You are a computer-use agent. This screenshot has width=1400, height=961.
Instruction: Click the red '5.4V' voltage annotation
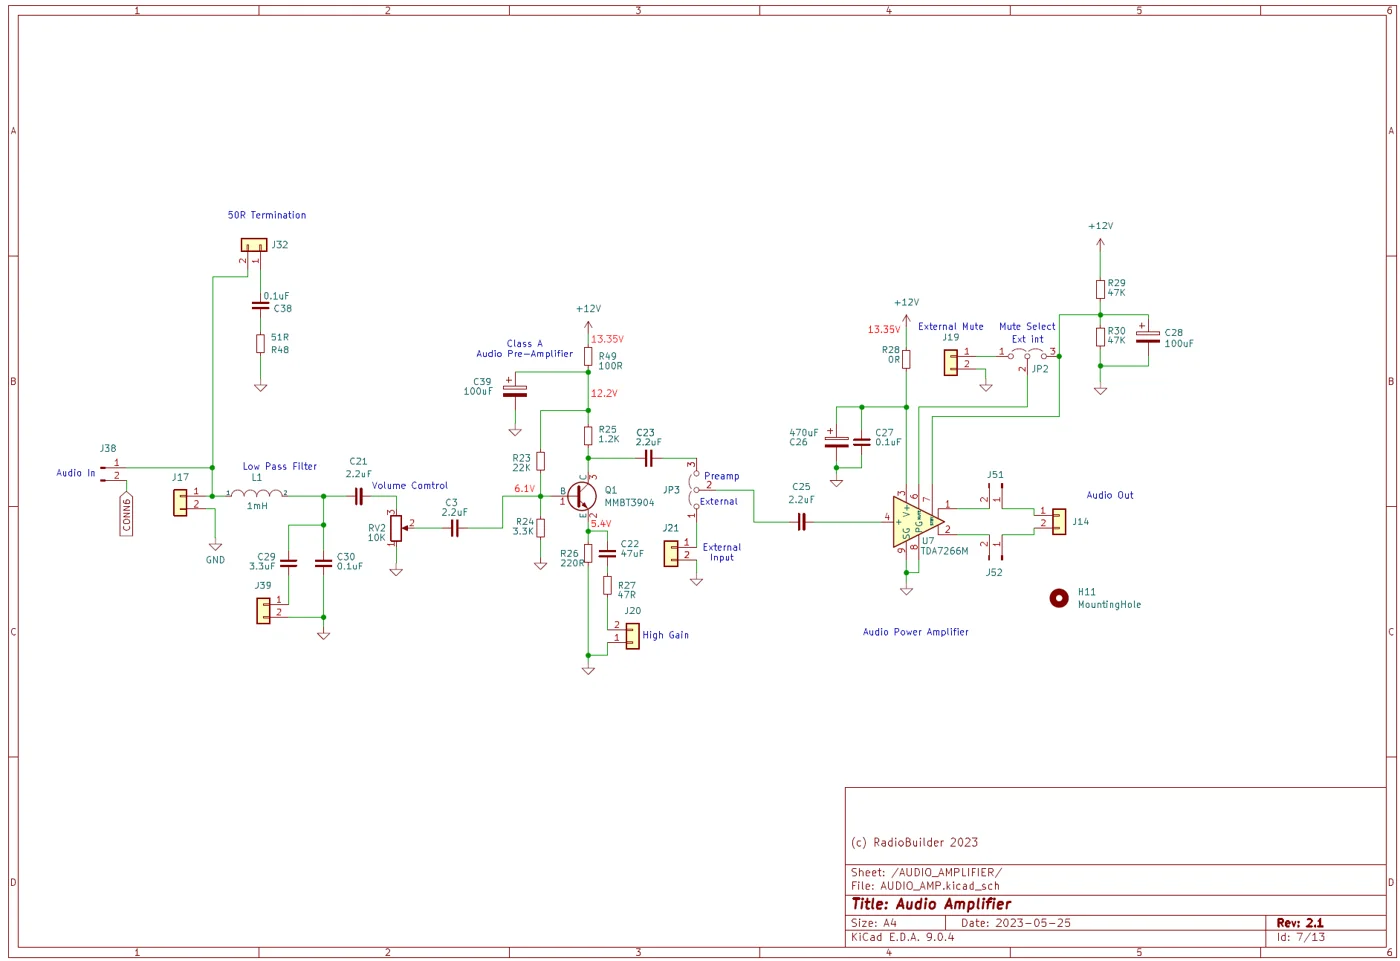601,524
